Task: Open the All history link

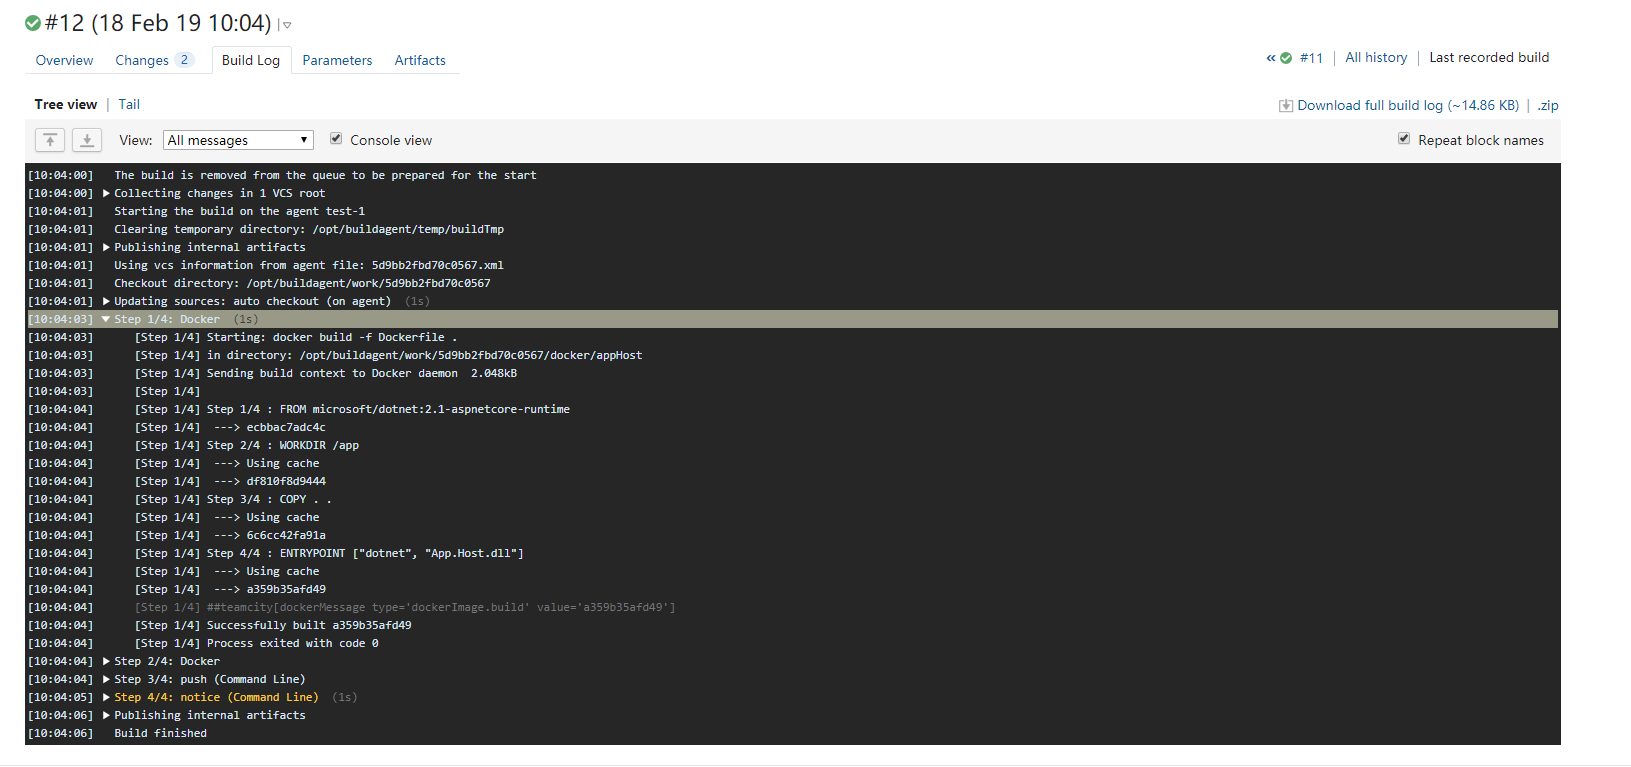Action: click(x=1376, y=58)
